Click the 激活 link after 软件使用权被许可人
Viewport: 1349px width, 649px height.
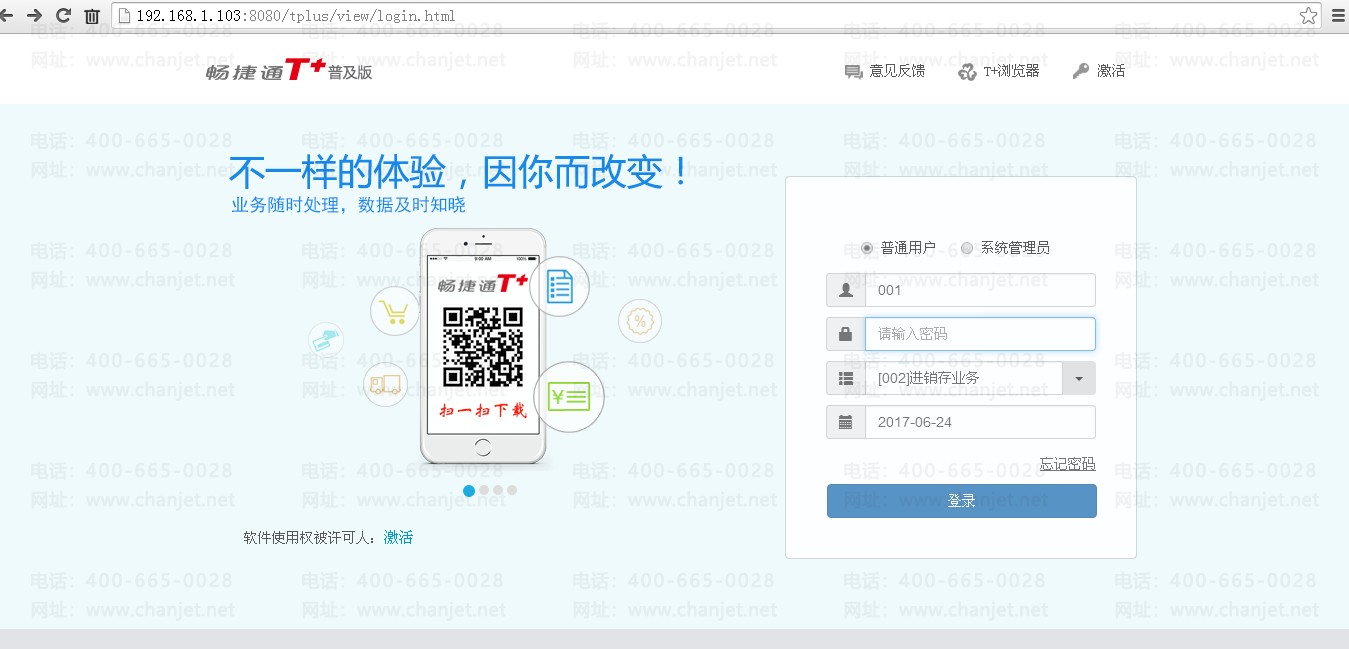pos(398,537)
